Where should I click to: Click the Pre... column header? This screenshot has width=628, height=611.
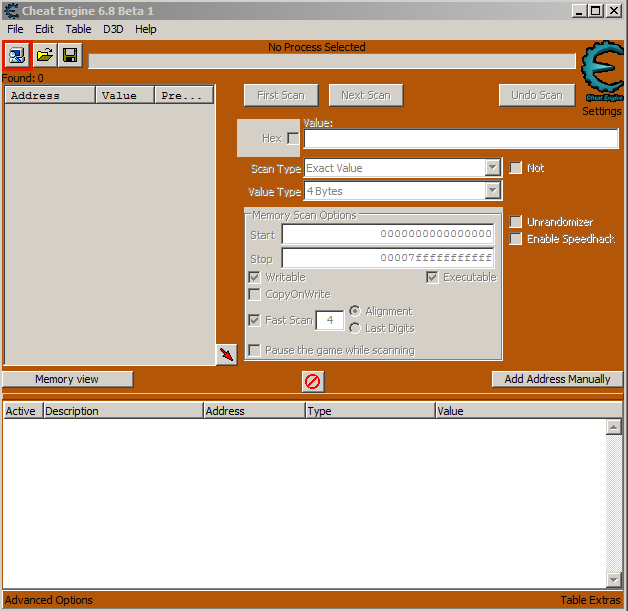[184, 95]
